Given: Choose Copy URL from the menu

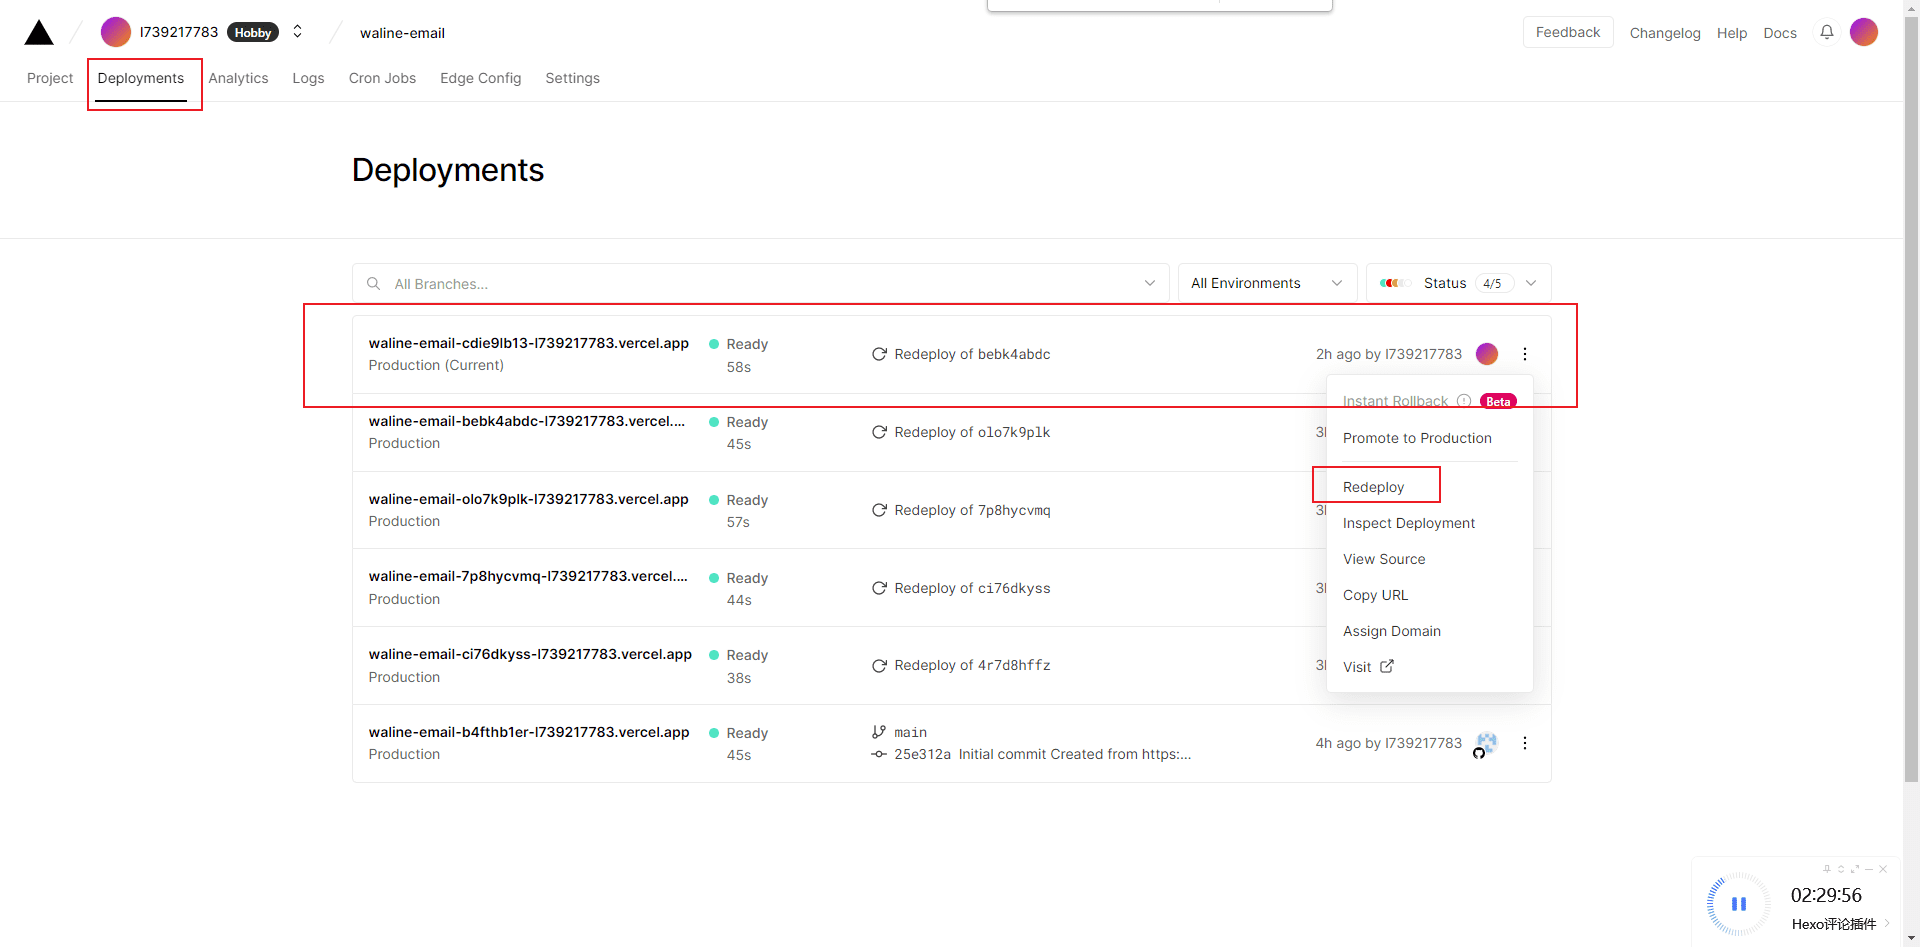Looking at the screenshot, I should click(x=1375, y=595).
